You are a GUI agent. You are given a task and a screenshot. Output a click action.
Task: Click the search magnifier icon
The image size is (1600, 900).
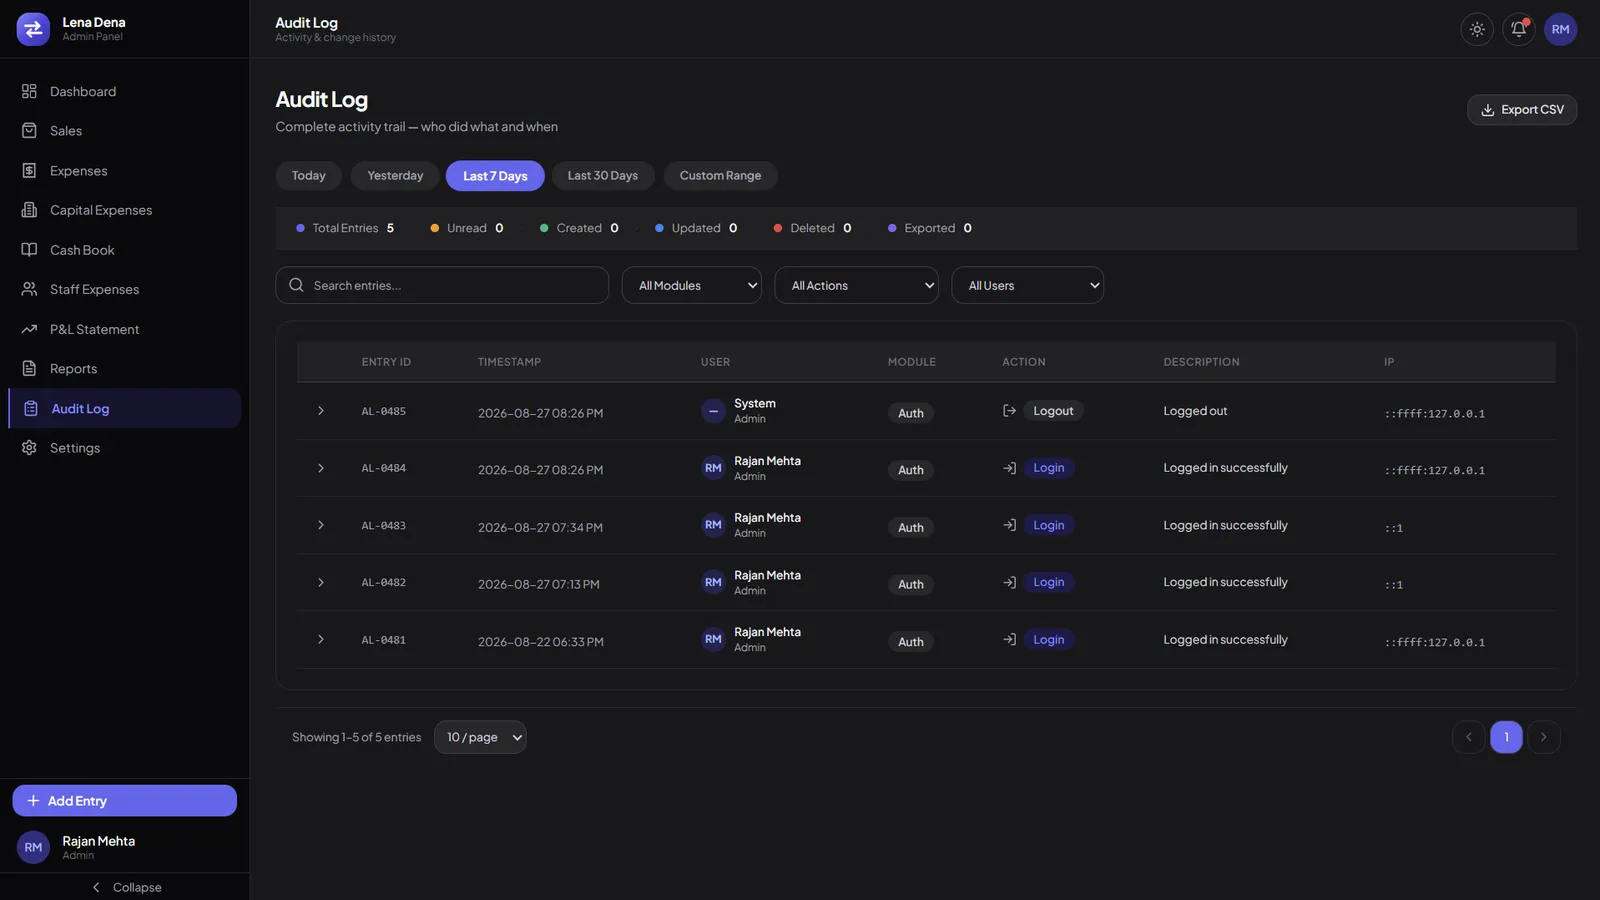[x=296, y=285]
